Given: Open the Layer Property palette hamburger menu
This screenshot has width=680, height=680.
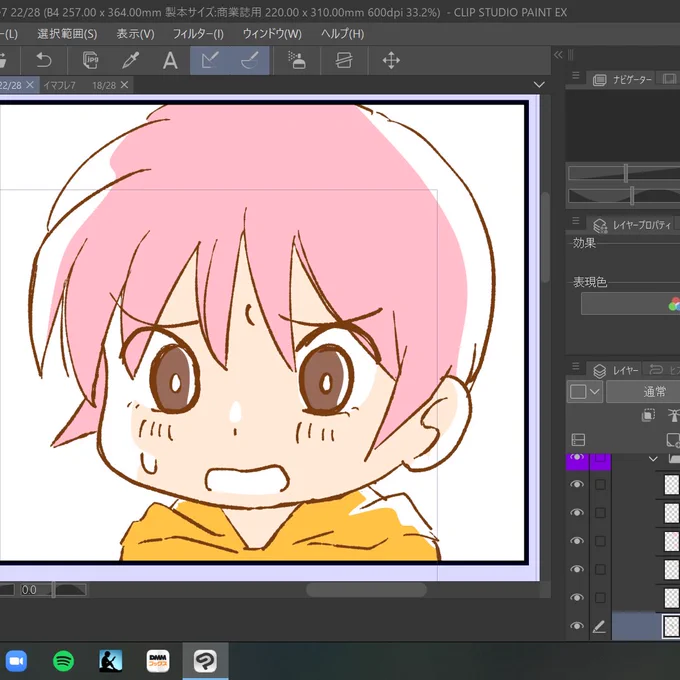Looking at the screenshot, I should [575, 221].
